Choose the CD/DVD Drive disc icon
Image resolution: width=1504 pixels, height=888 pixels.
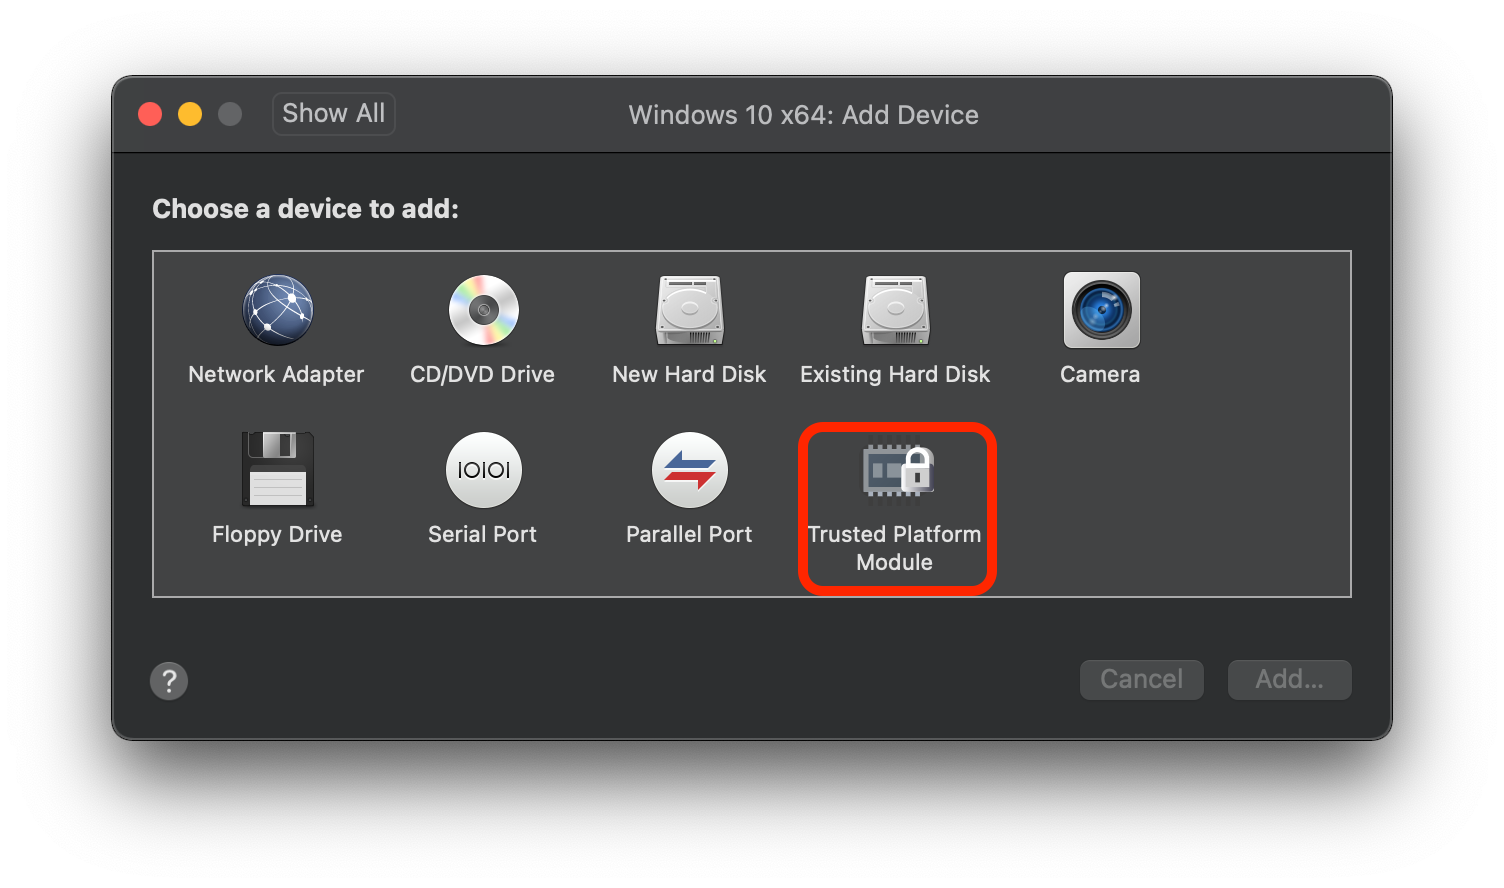[484, 310]
